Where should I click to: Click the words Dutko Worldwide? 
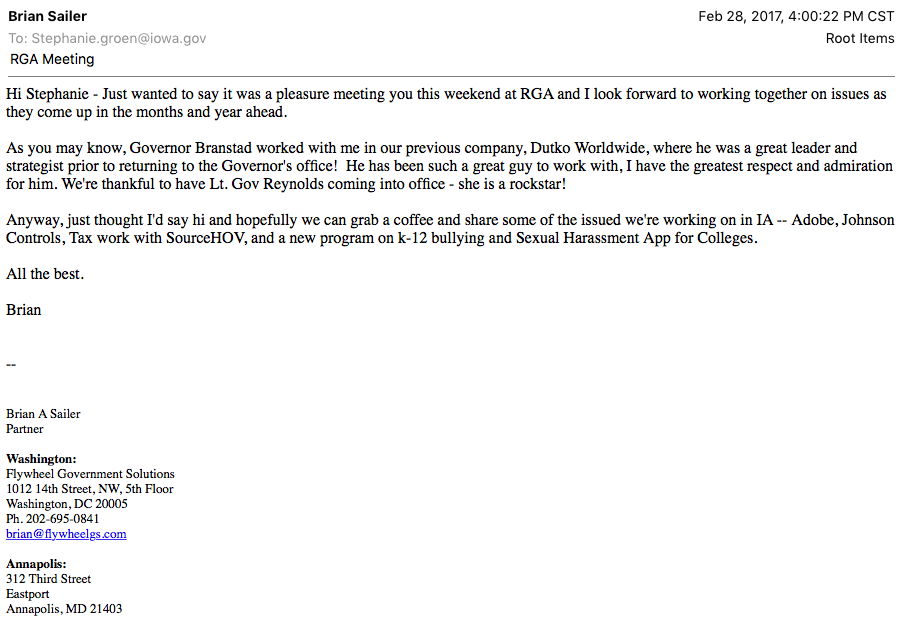(588, 148)
